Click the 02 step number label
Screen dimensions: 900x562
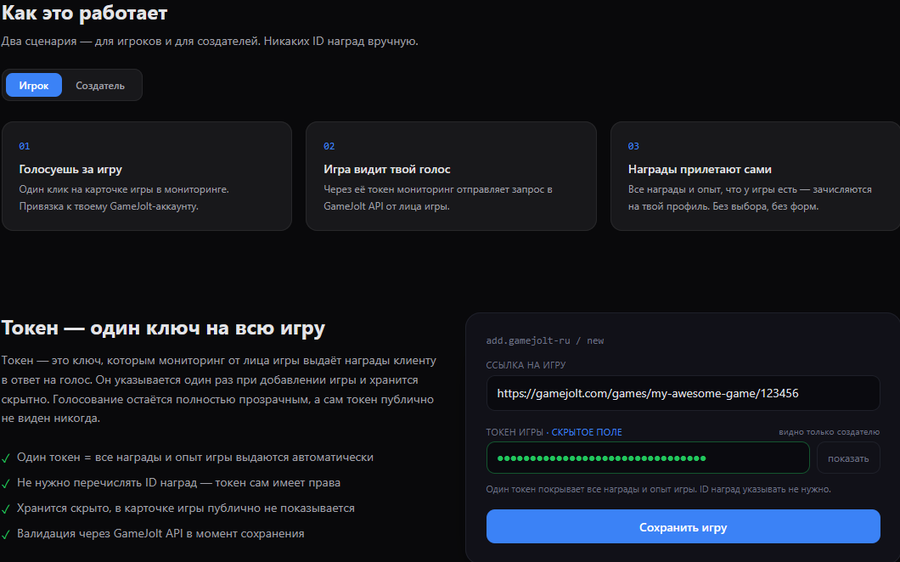329,146
